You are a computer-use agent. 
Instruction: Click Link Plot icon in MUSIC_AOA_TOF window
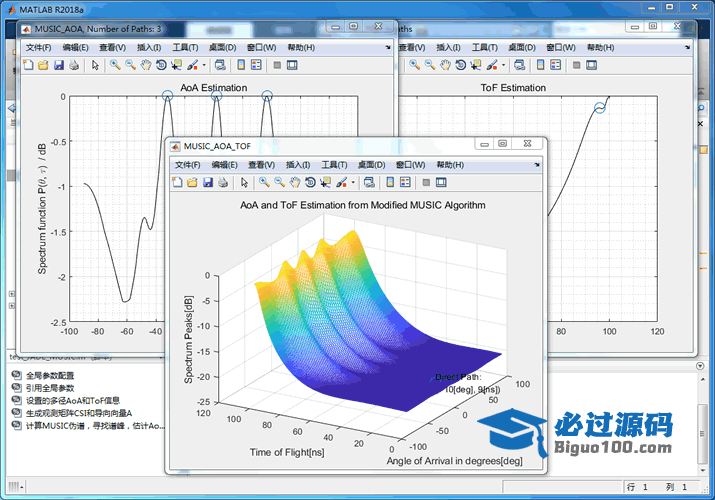[369, 183]
